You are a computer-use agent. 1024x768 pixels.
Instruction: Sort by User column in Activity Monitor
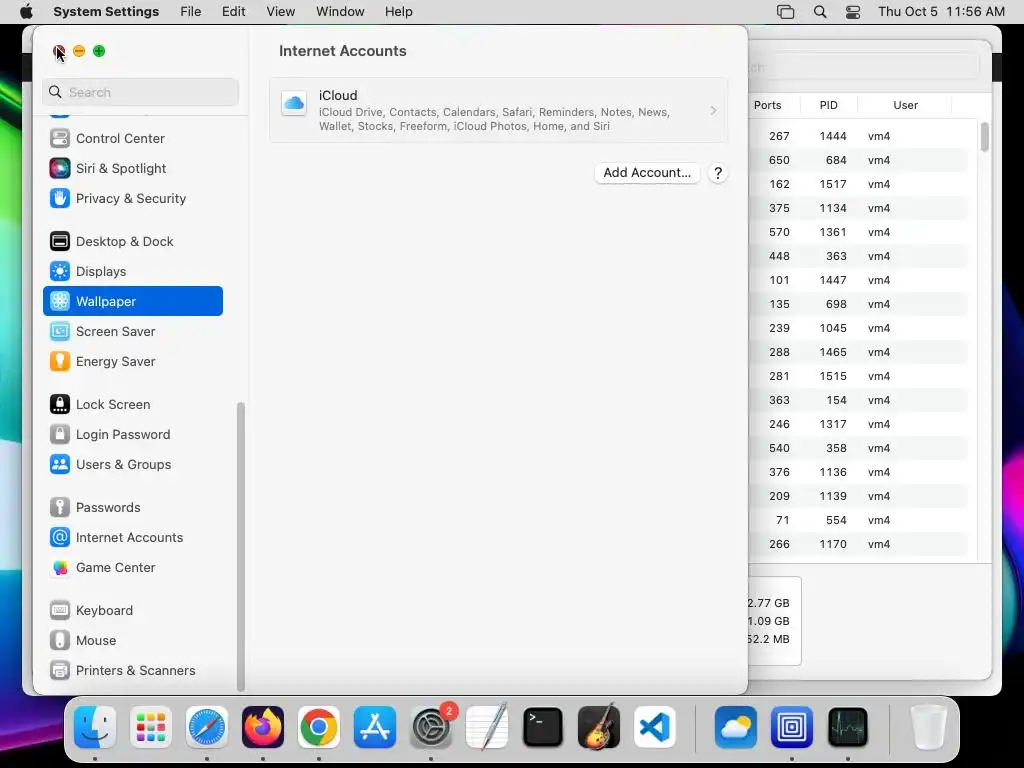click(905, 105)
